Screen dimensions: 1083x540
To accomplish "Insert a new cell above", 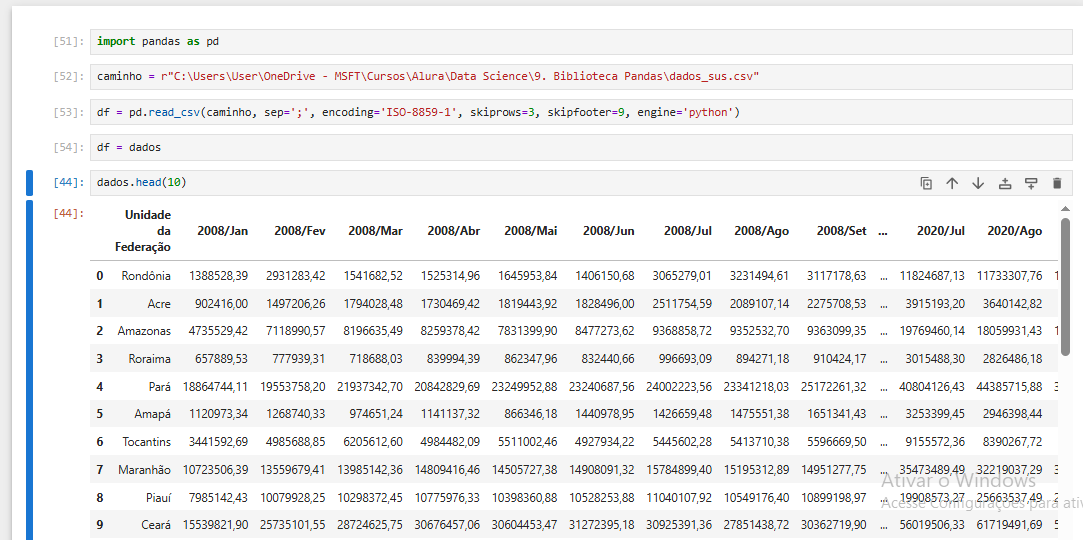I will point(1005,183).
